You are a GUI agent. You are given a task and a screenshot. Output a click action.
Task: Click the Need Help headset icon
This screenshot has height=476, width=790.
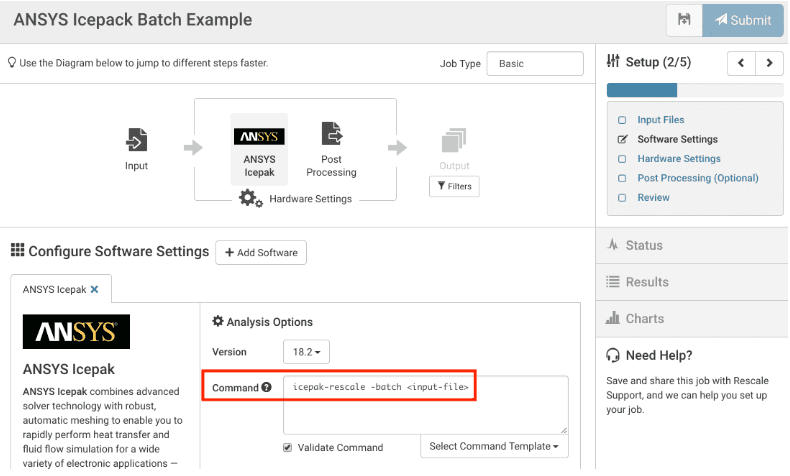(613, 356)
